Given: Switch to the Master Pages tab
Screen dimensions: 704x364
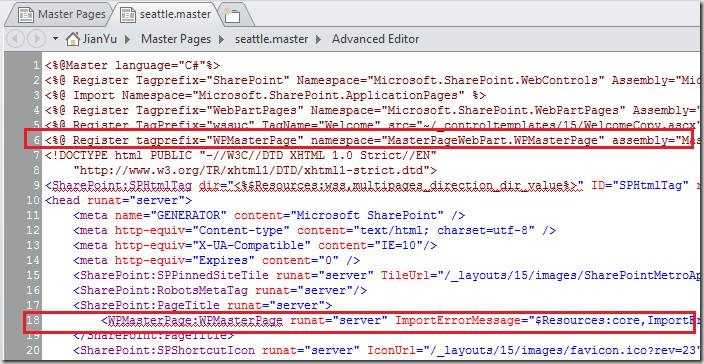Looking at the screenshot, I should [58, 14].
